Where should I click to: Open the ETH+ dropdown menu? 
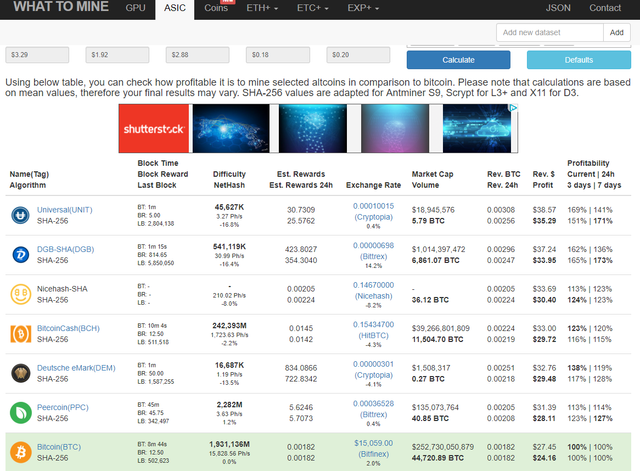point(262,8)
